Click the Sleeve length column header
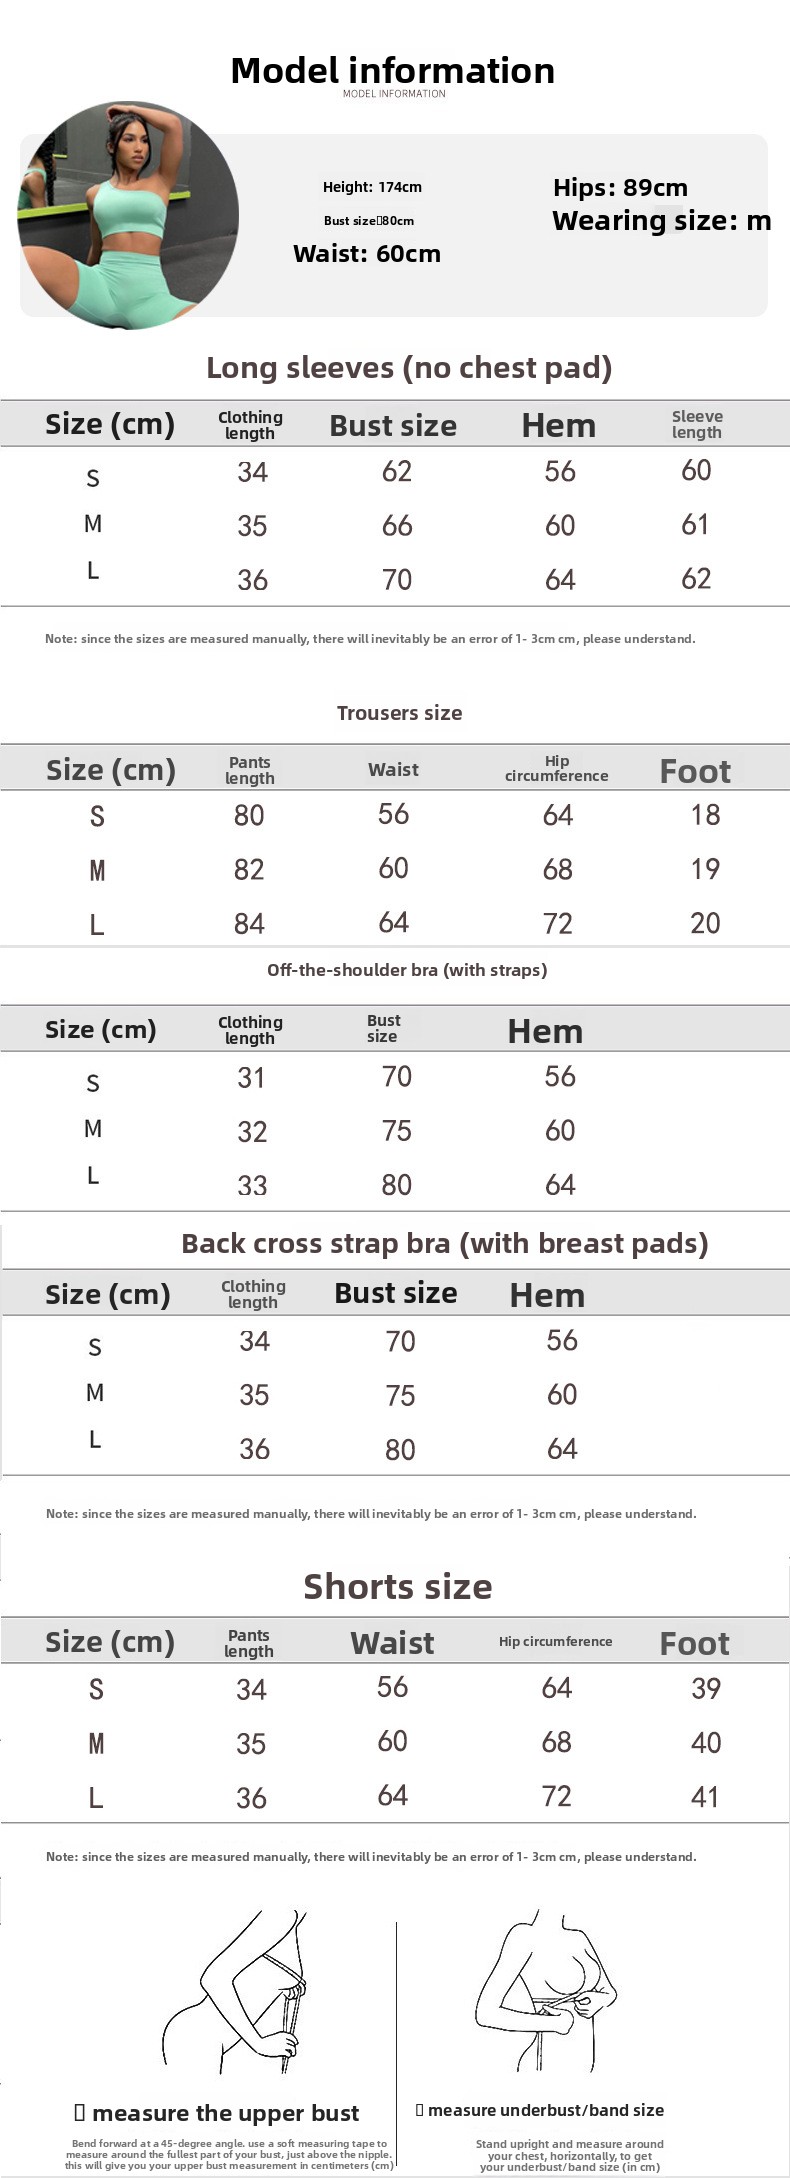The width and height of the screenshot is (790, 2178). (x=697, y=424)
